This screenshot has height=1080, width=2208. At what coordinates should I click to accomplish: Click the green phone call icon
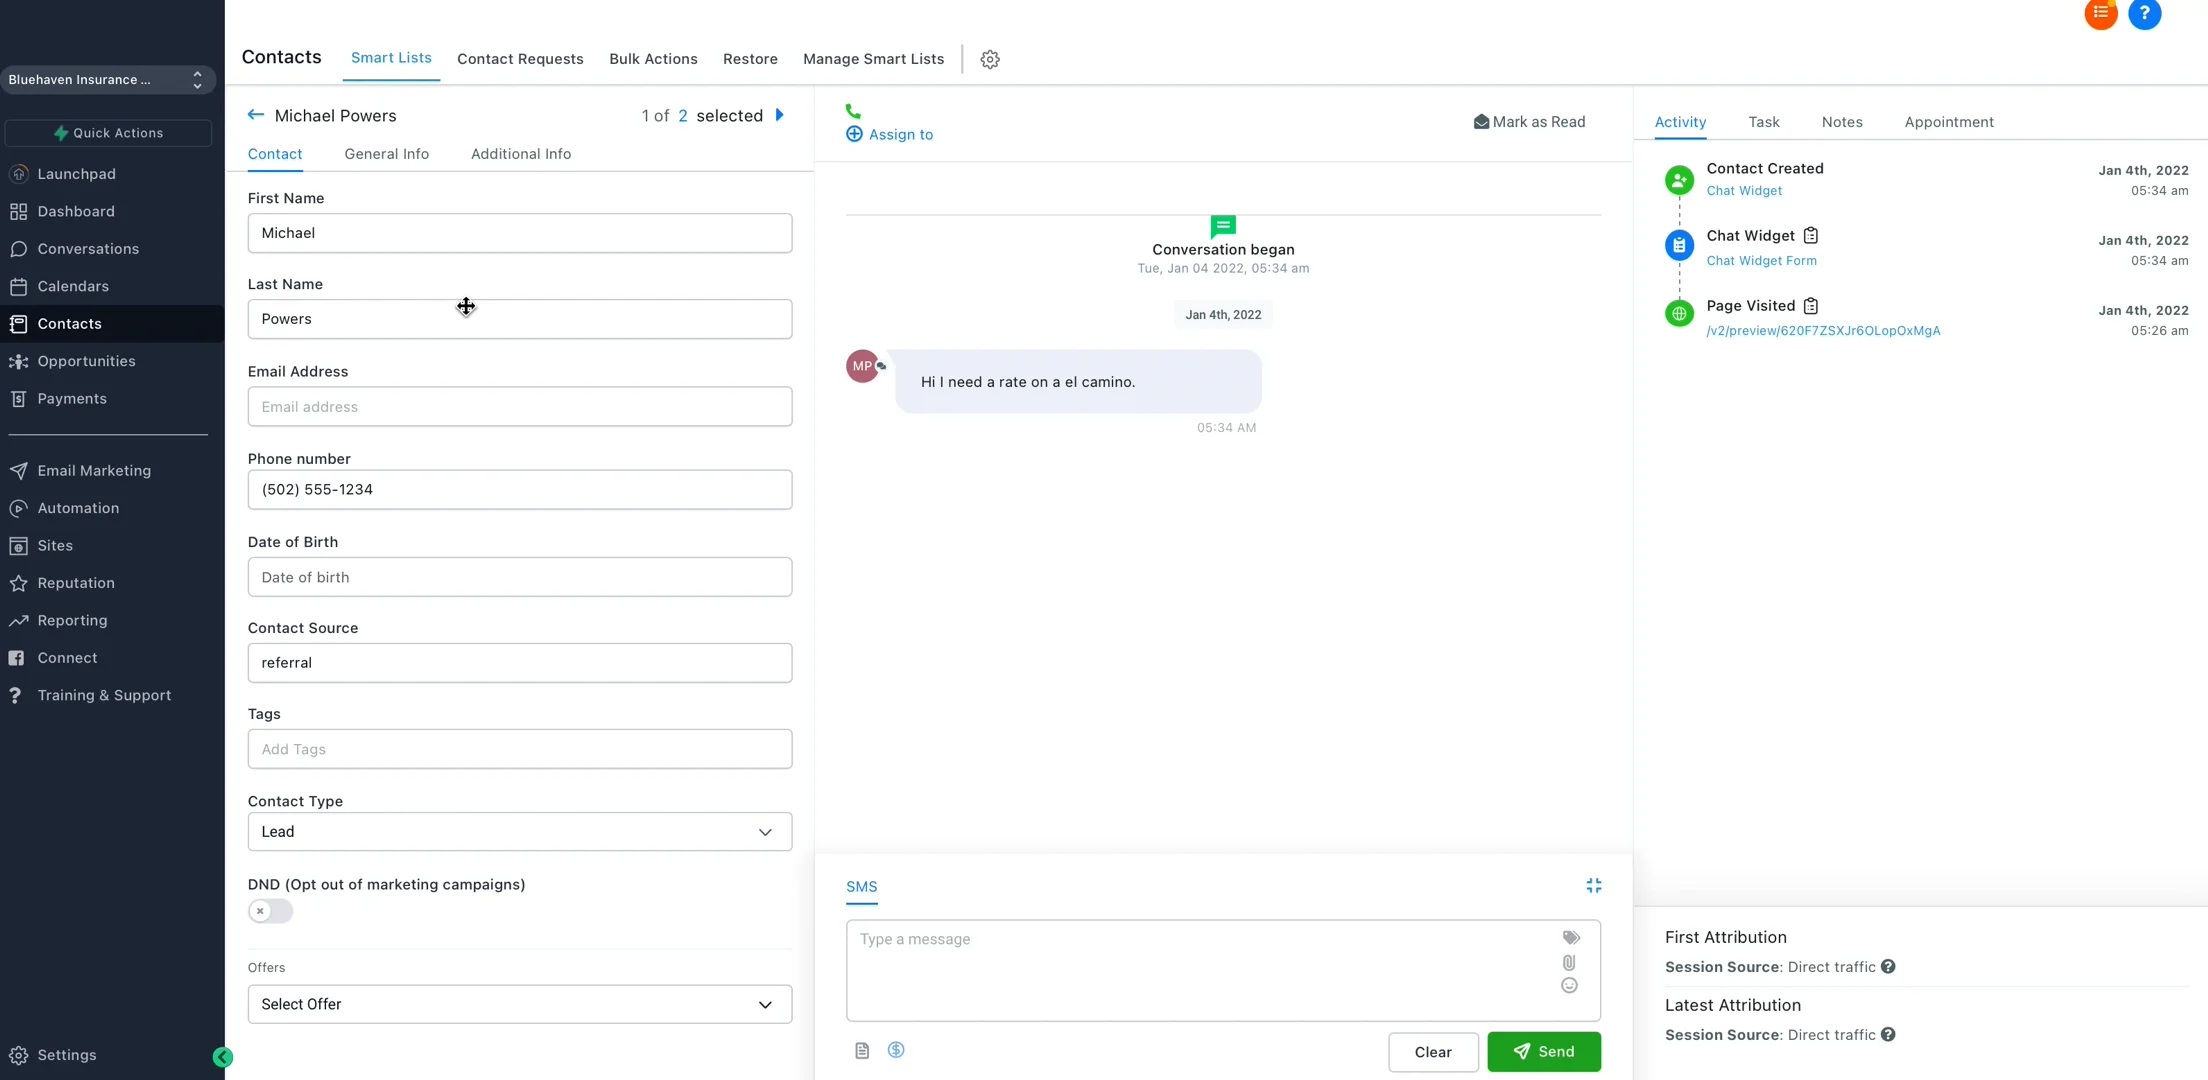coord(853,111)
